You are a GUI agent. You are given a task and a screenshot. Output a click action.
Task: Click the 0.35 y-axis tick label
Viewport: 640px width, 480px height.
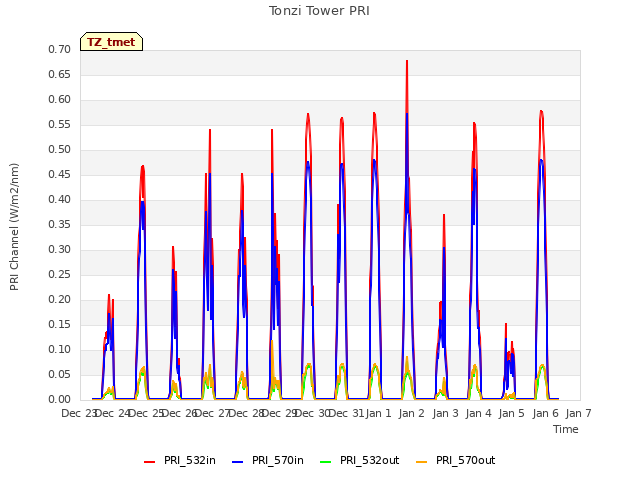pos(60,224)
